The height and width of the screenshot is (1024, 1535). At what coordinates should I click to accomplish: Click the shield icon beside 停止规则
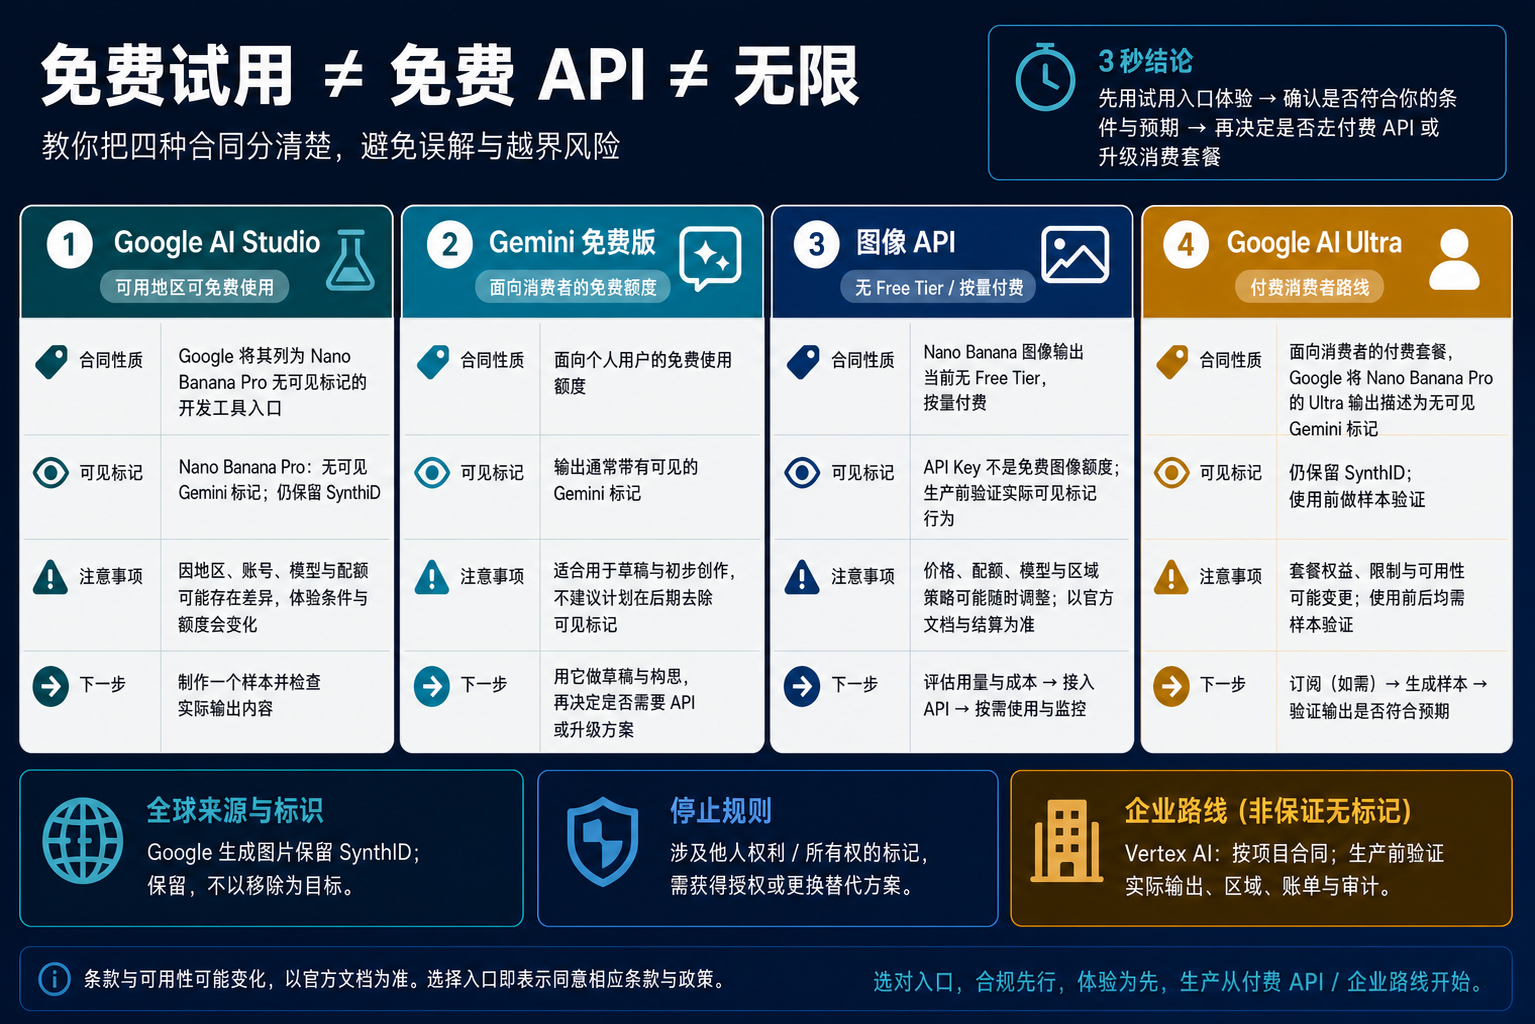(x=603, y=841)
